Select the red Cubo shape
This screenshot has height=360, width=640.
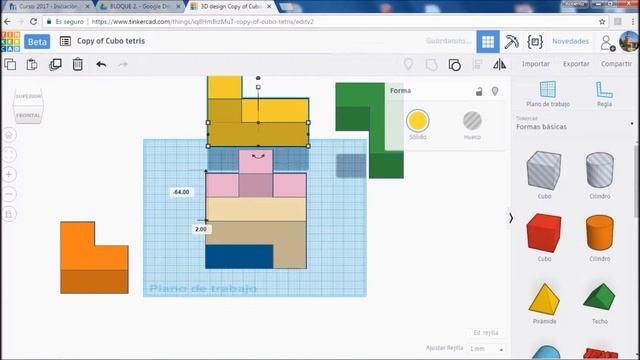[x=544, y=233]
